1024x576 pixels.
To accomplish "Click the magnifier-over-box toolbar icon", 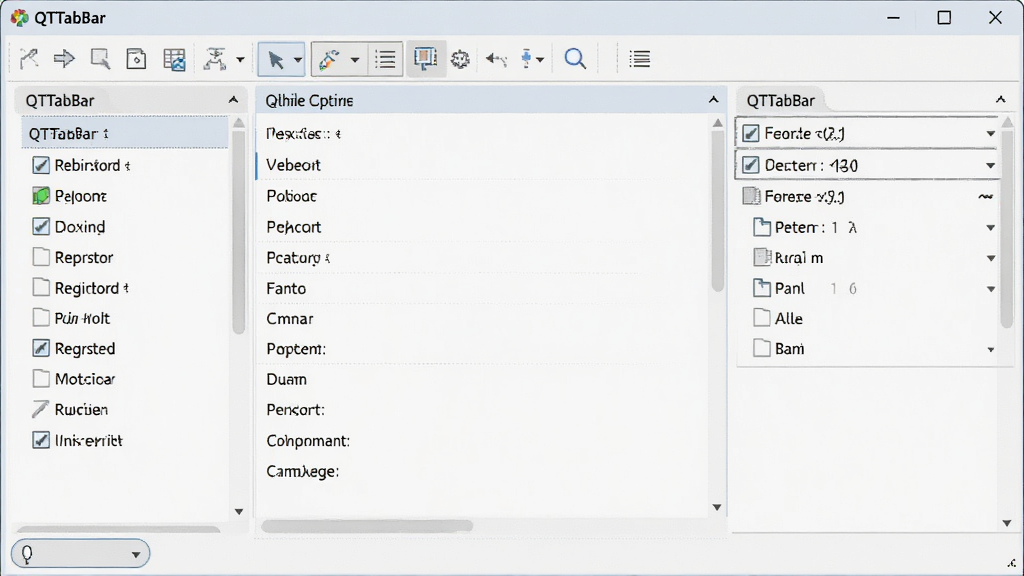I will 100,59.
